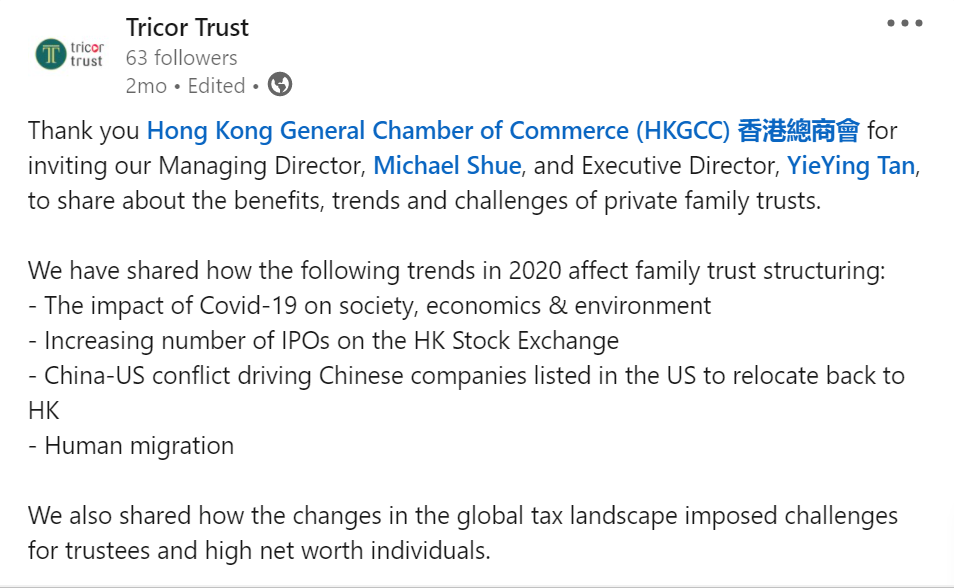The height and width of the screenshot is (588, 954).
Task: Click the green T emblem in logo
Action: coord(51,54)
